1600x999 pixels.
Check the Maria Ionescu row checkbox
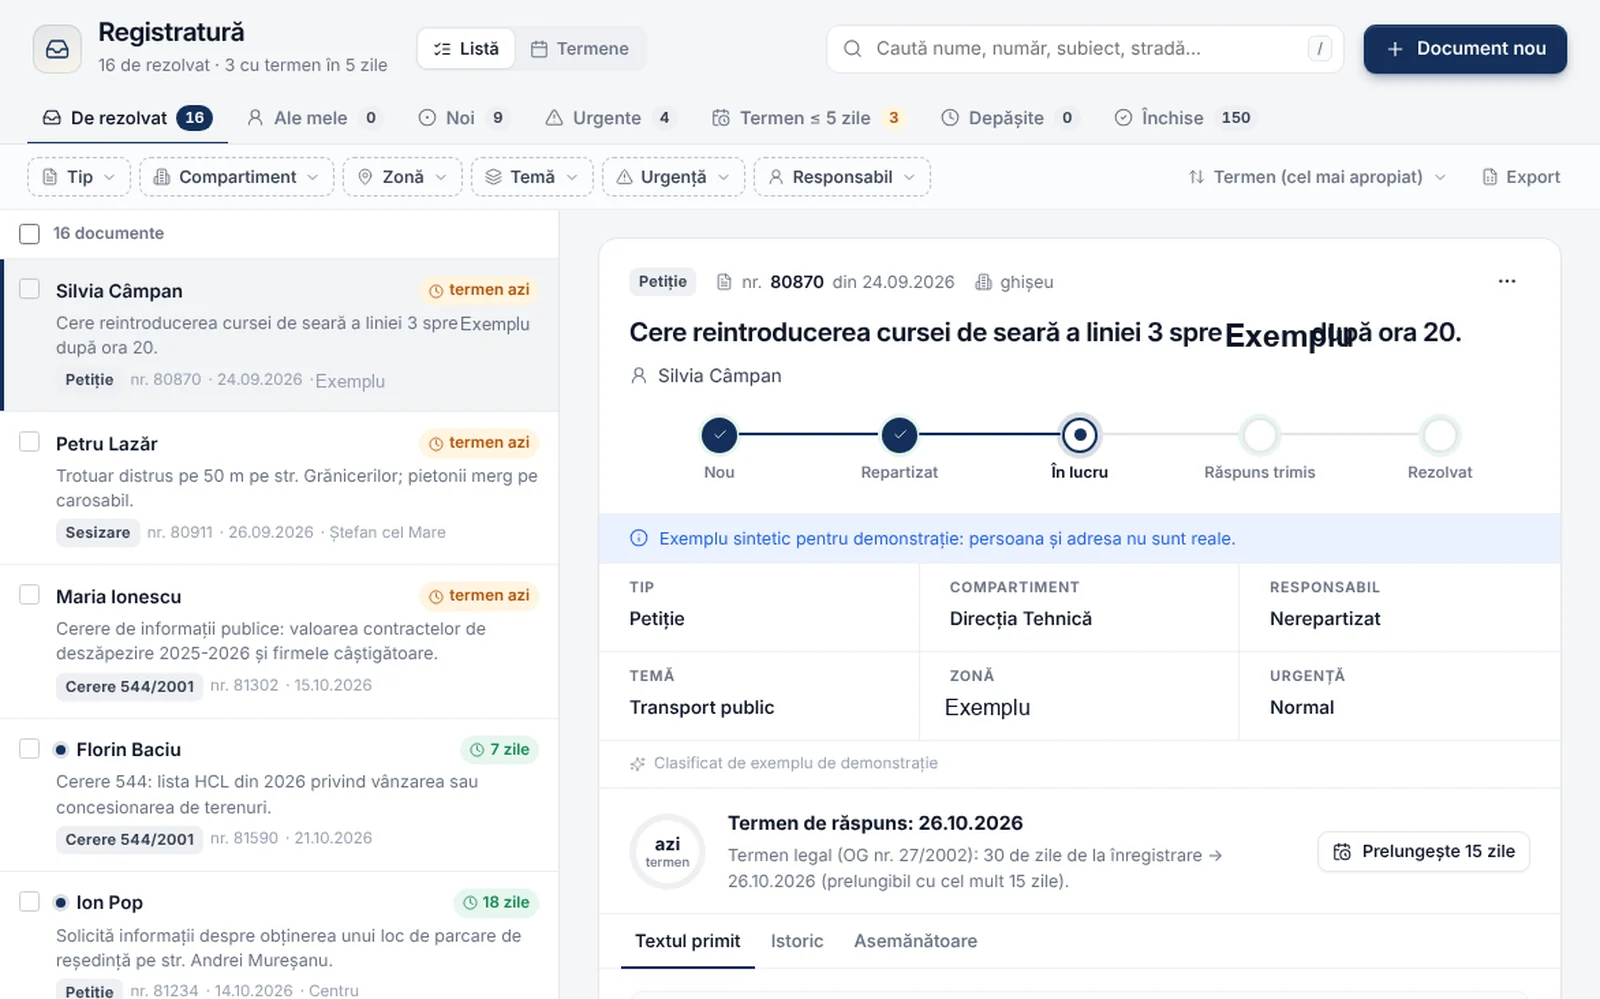(x=30, y=595)
